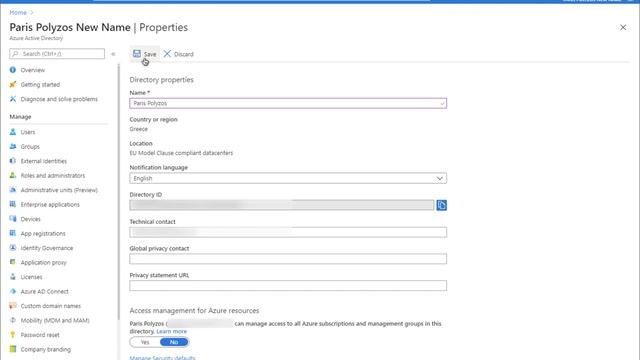Viewport: 640px width, 360px height.
Task: Open Roles and administrators page
Action: click(x=53, y=176)
